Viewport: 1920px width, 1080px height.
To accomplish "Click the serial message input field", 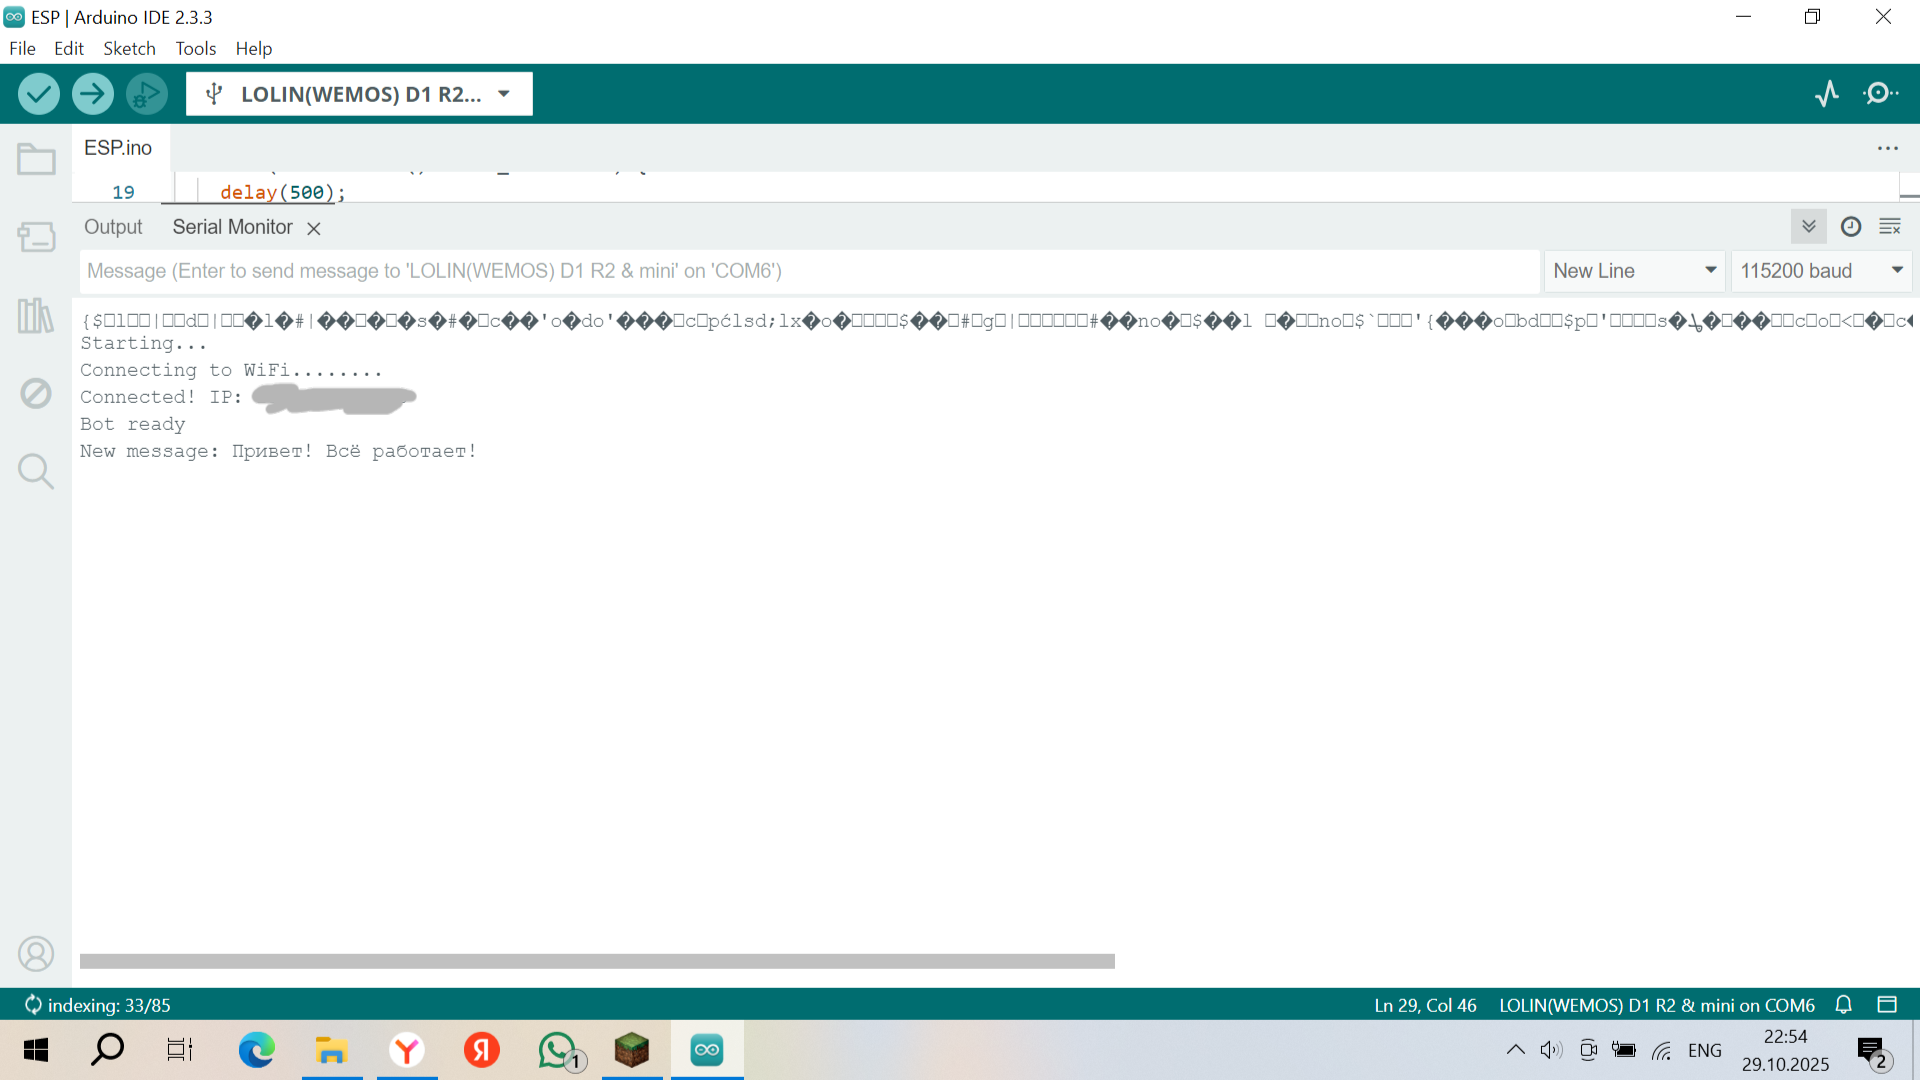I will tap(808, 271).
